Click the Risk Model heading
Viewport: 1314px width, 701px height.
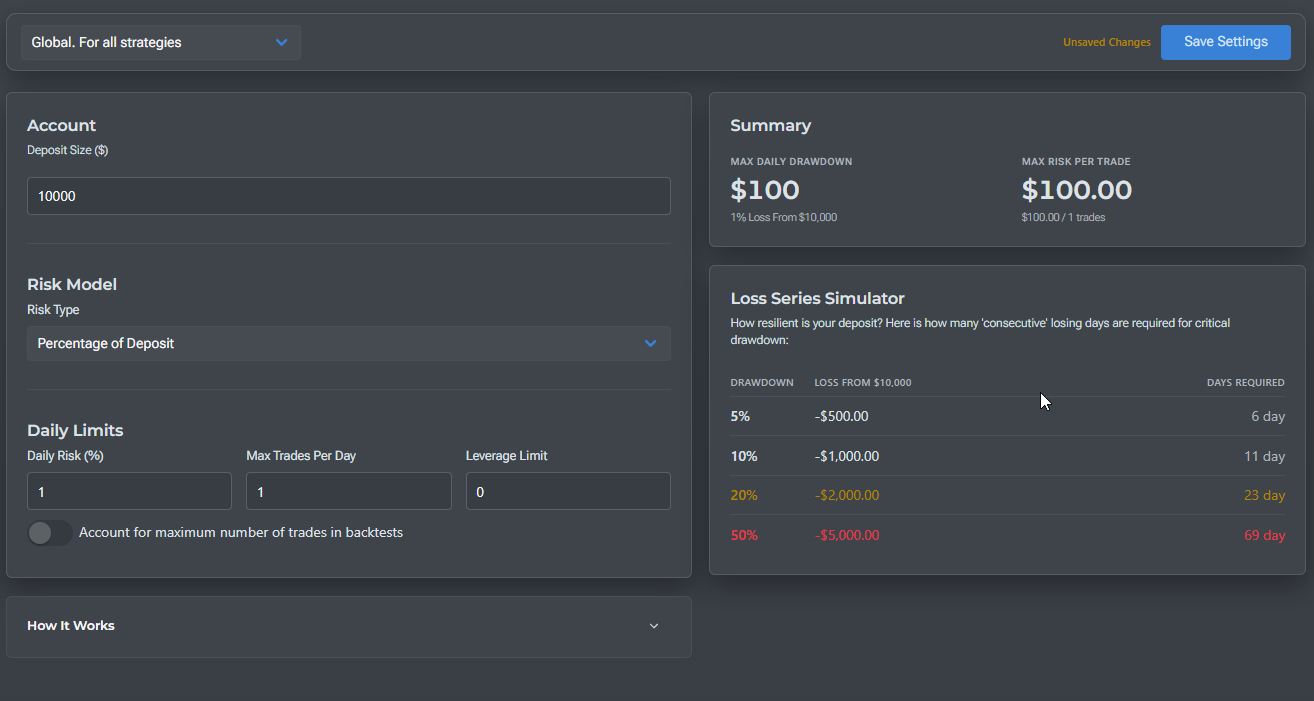pyautogui.click(x=72, y=284)
